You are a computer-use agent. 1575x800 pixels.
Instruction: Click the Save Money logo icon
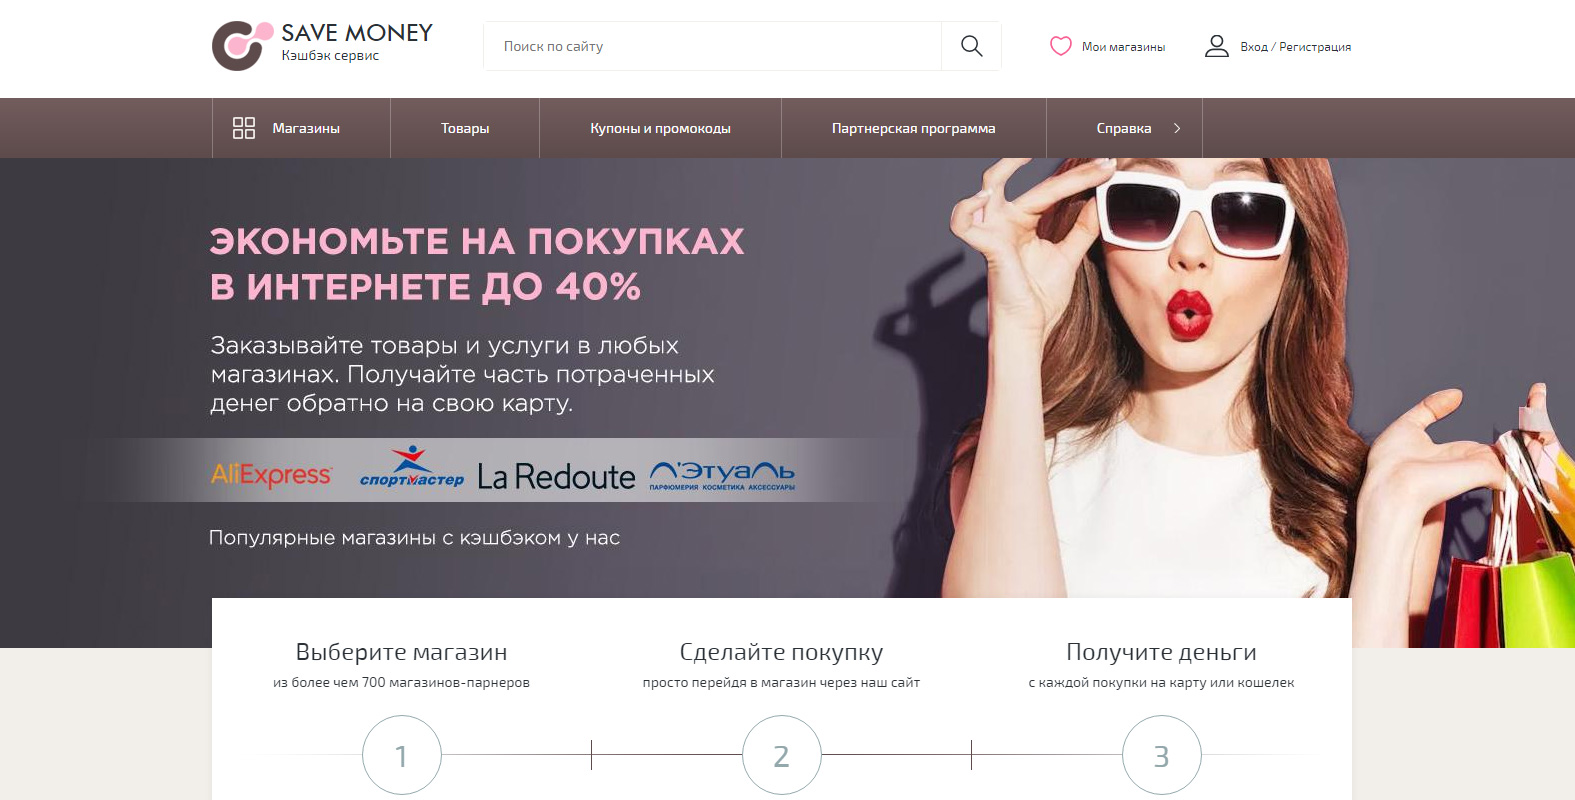click(242, 46)
